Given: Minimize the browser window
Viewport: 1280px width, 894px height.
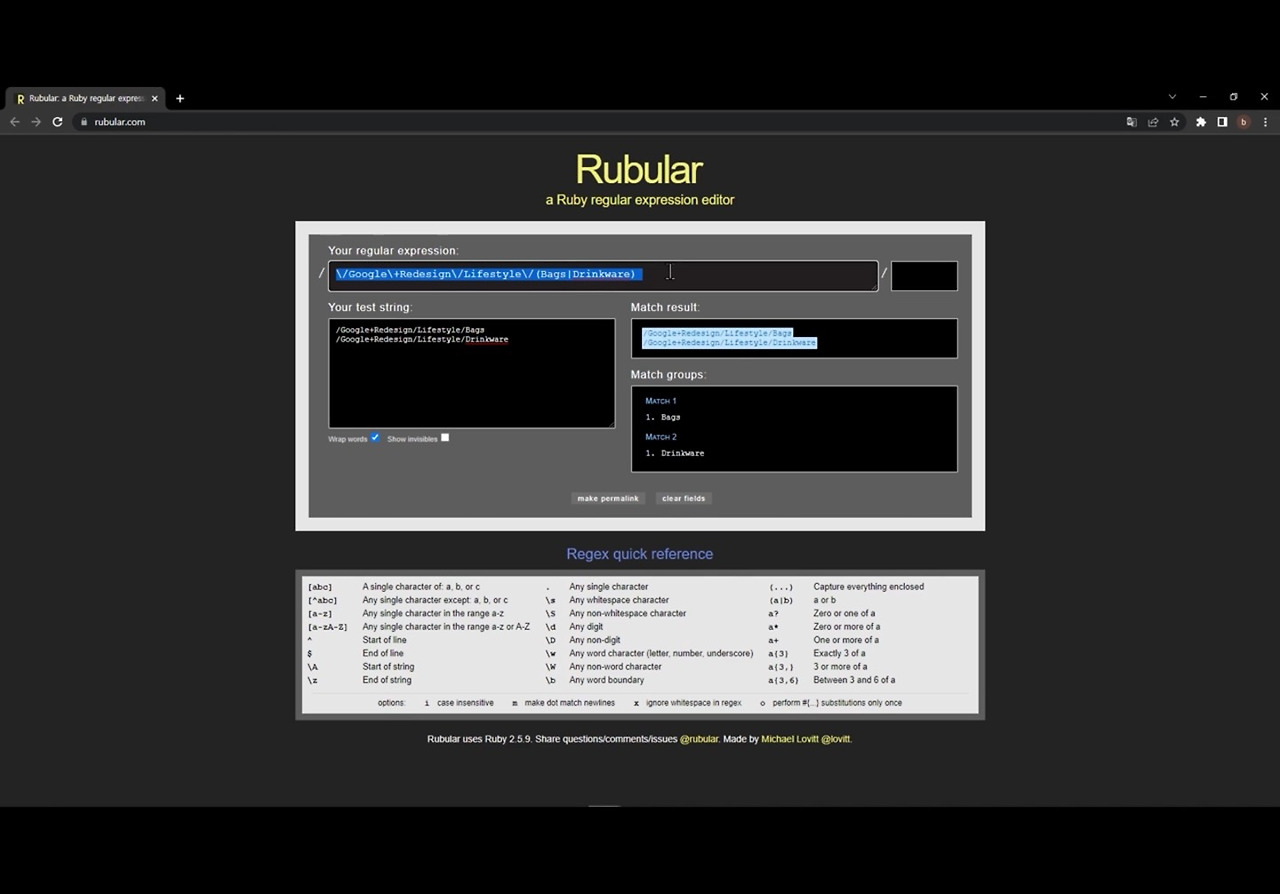Looking at the screenshot, I should point(1203,97).
